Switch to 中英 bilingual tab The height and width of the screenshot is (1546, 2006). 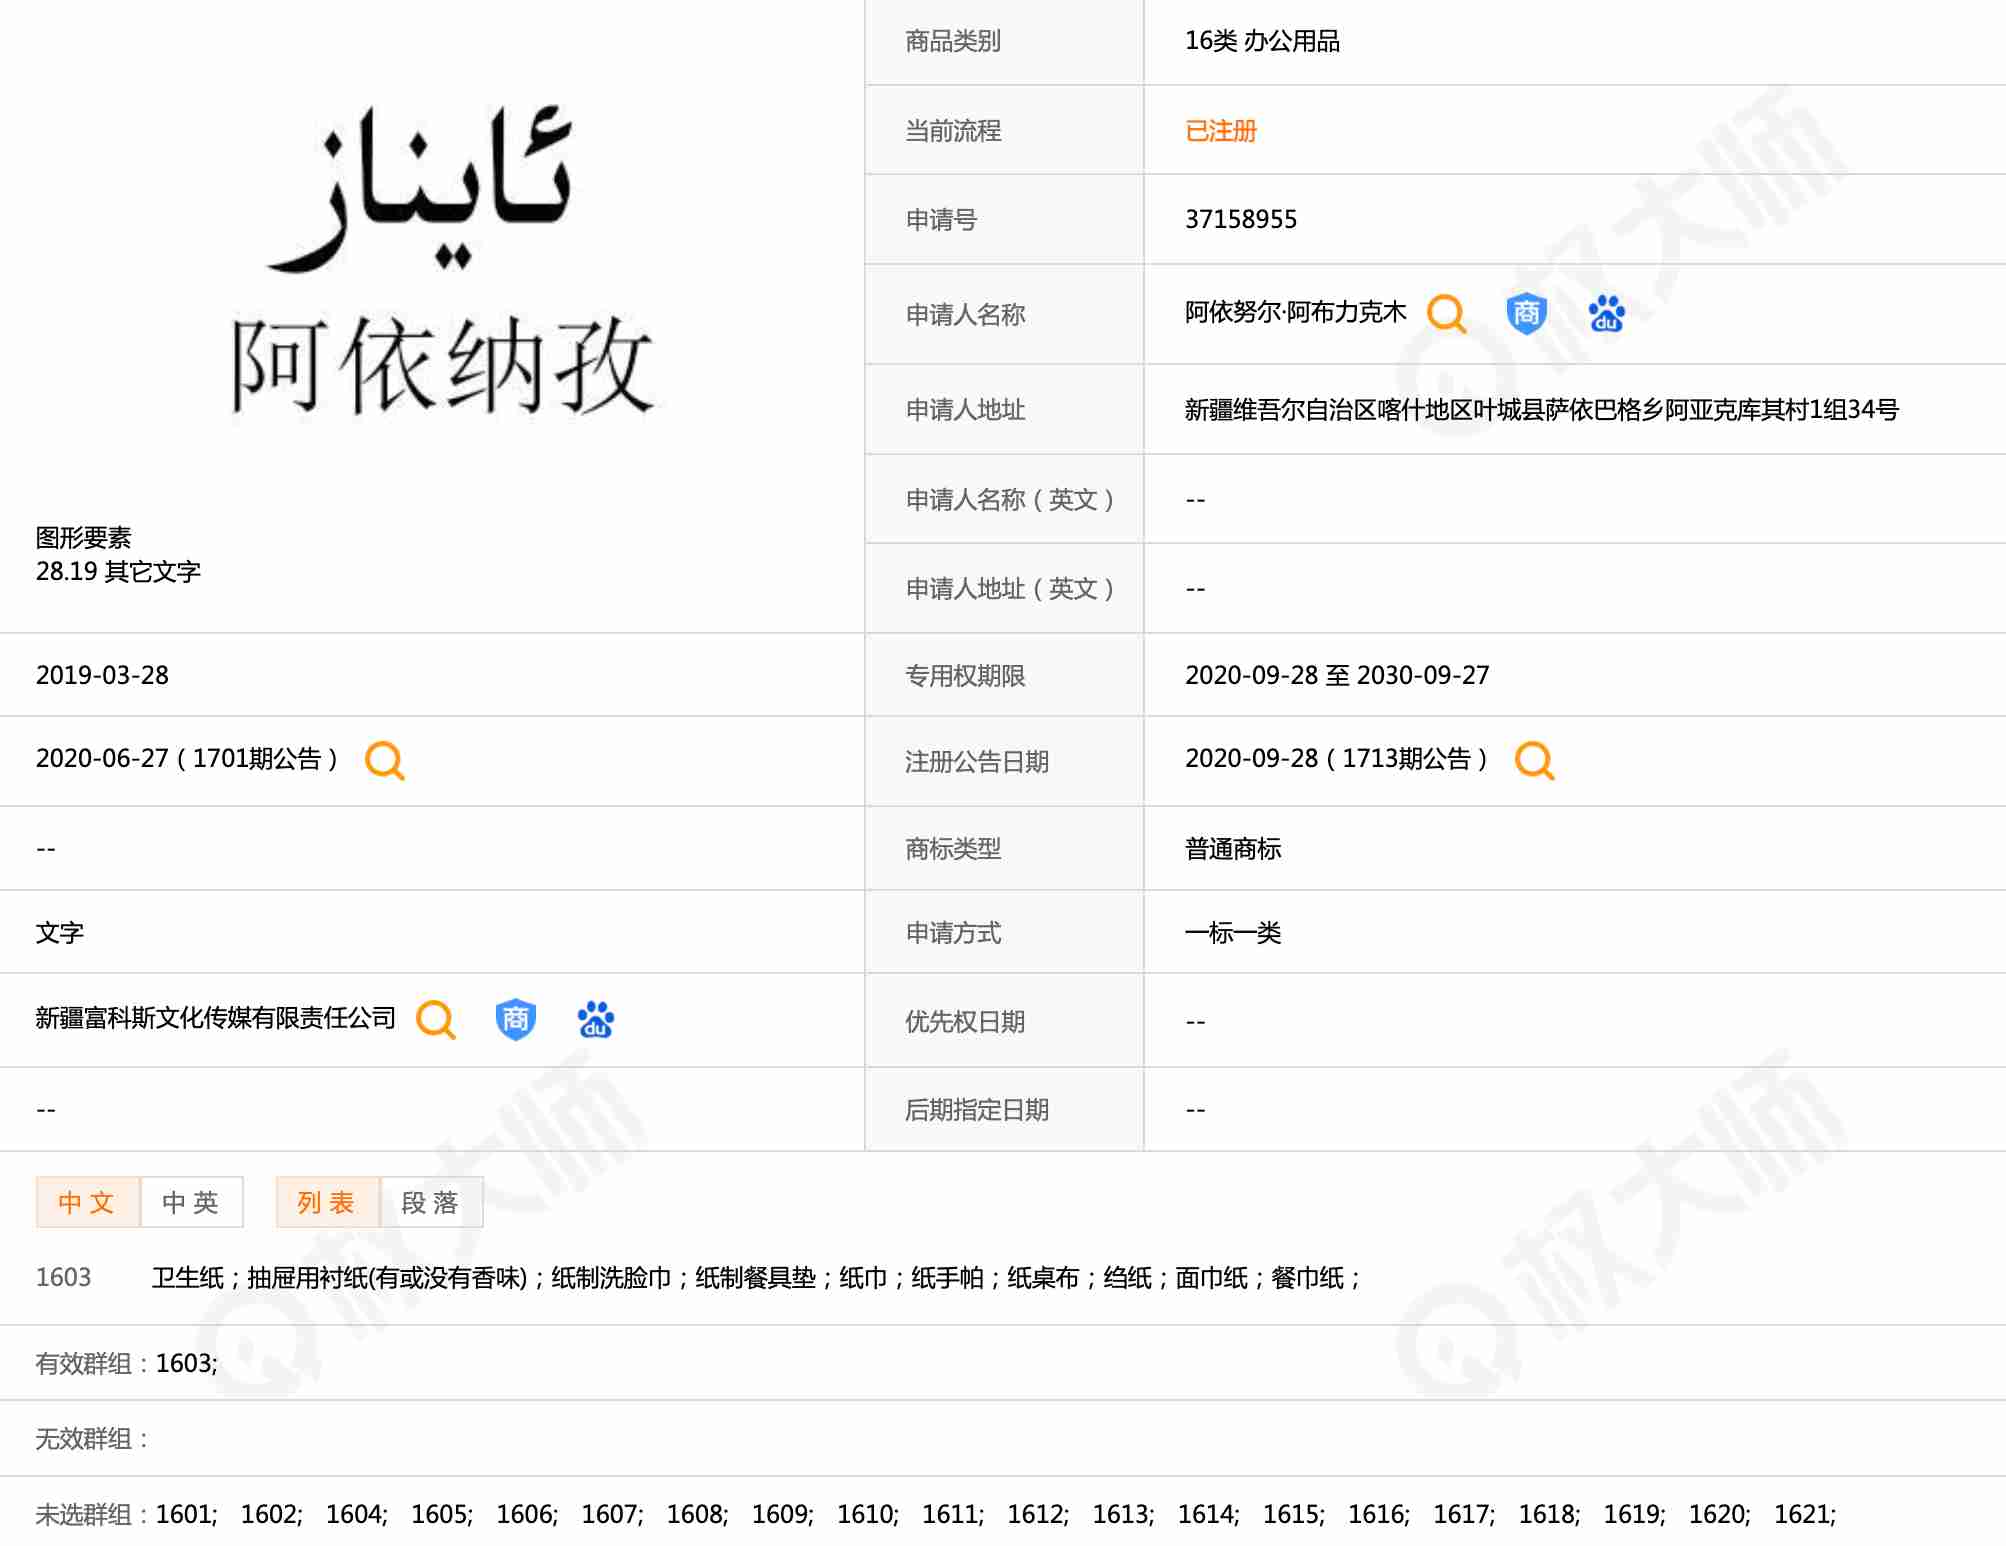tap(191, 1202)
